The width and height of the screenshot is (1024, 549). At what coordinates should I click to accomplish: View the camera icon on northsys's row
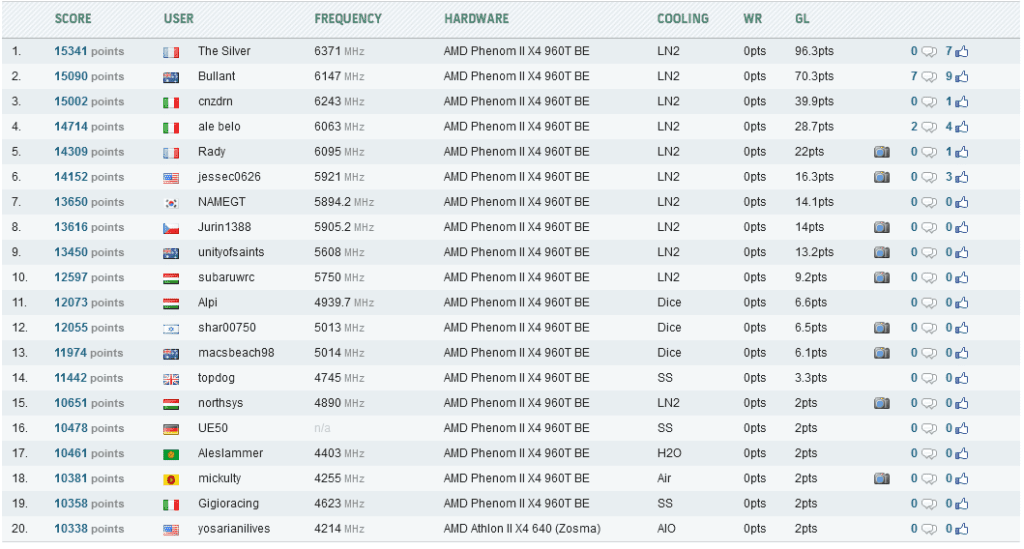(882, 403)
